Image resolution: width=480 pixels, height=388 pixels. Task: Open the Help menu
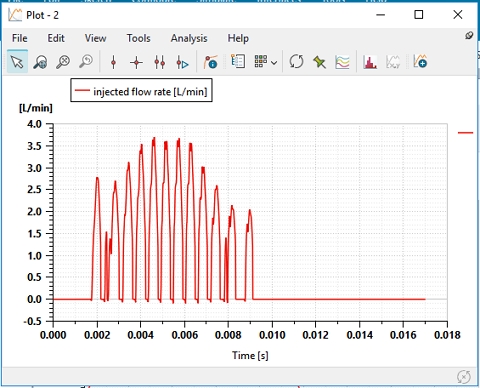[x=238, y=38]
